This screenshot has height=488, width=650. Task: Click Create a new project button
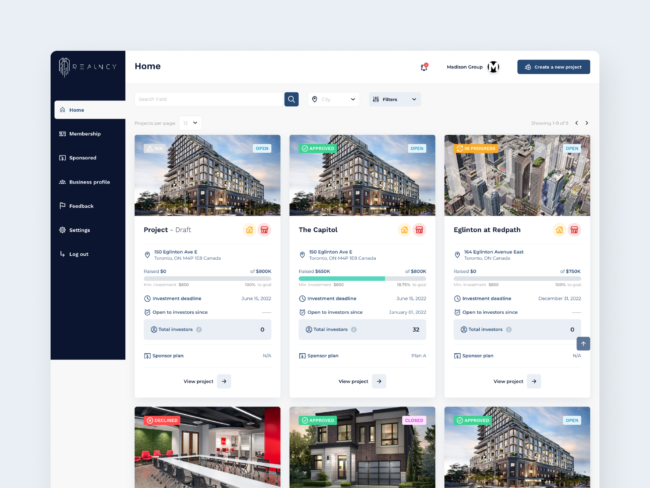(x=553, y=67)
